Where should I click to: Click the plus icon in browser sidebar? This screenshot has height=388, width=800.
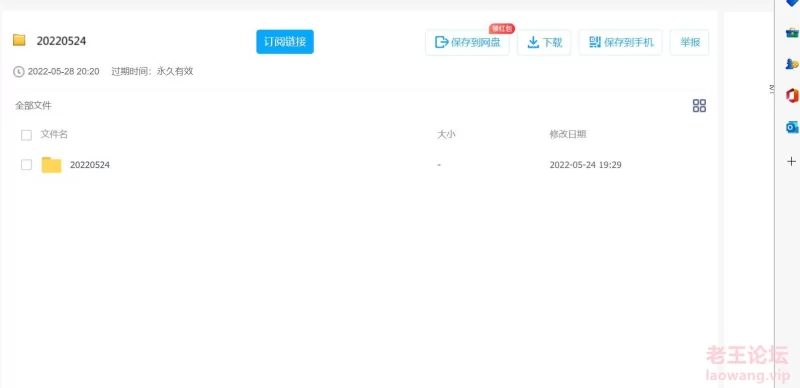coord(791,161)
